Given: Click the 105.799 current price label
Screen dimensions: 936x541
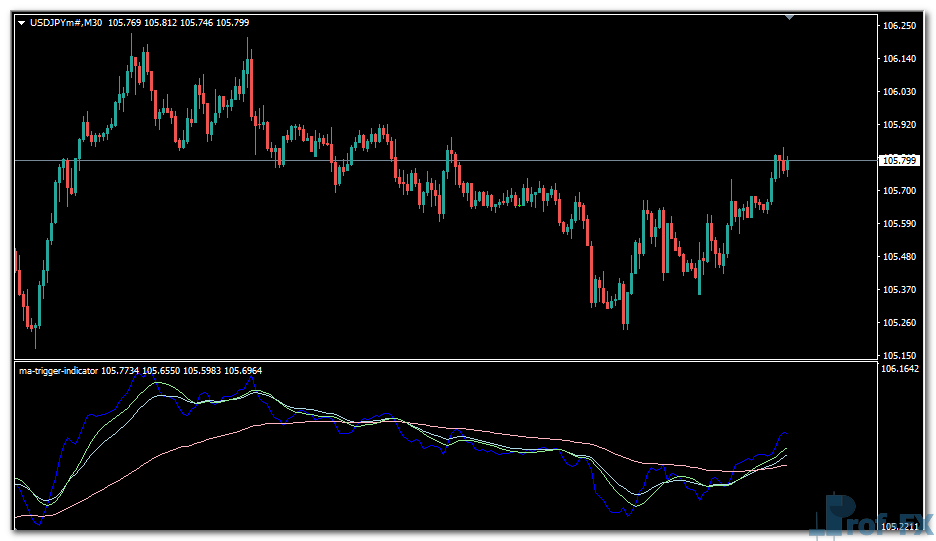Looking at the screenshot, I should 898,160.
